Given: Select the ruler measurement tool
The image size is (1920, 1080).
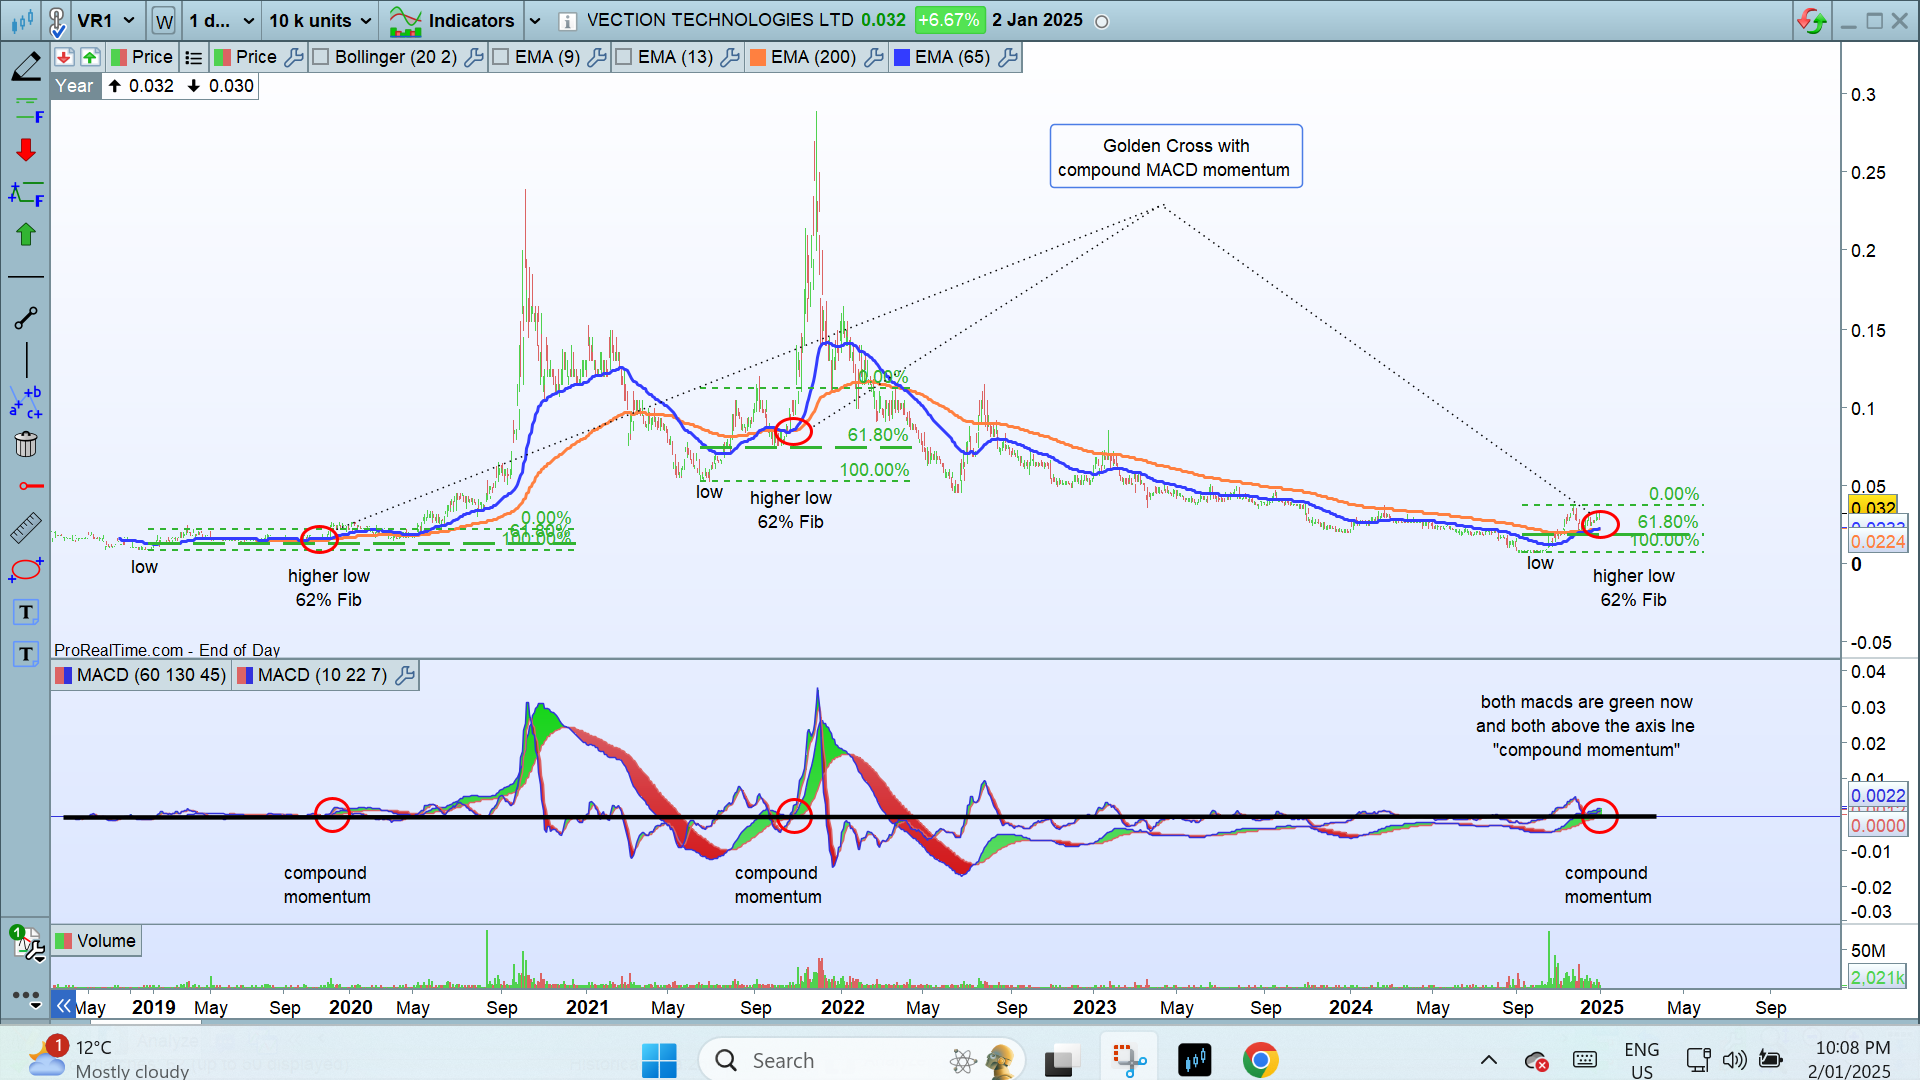Looking at the screenshot, I should 26,528.
